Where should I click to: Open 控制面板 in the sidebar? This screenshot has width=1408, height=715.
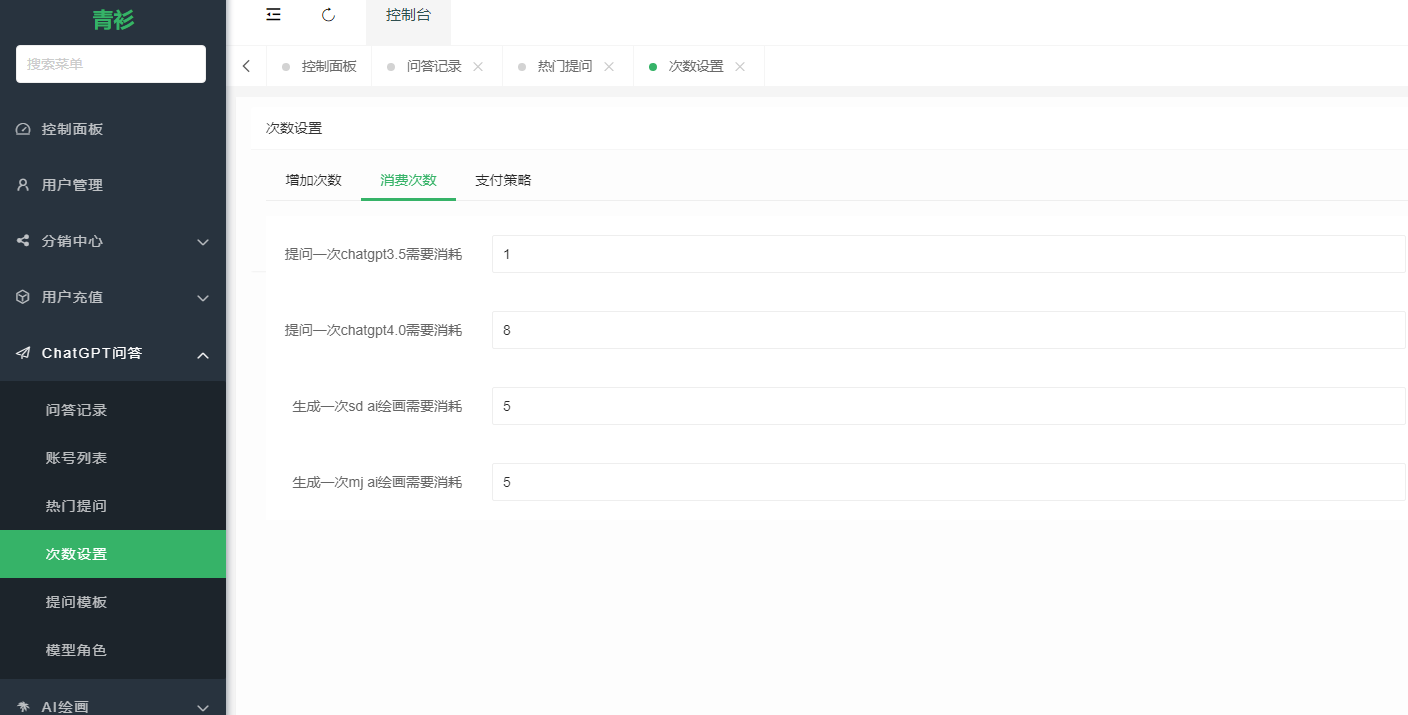point(113,129)
